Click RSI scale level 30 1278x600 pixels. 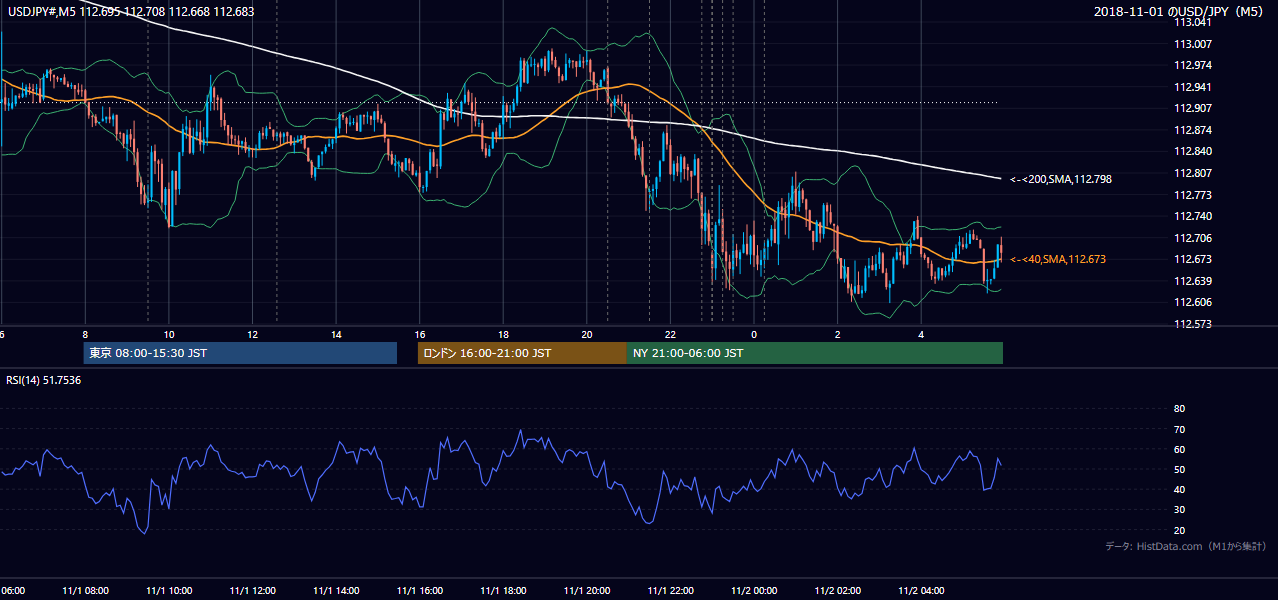coord(1179,509)
